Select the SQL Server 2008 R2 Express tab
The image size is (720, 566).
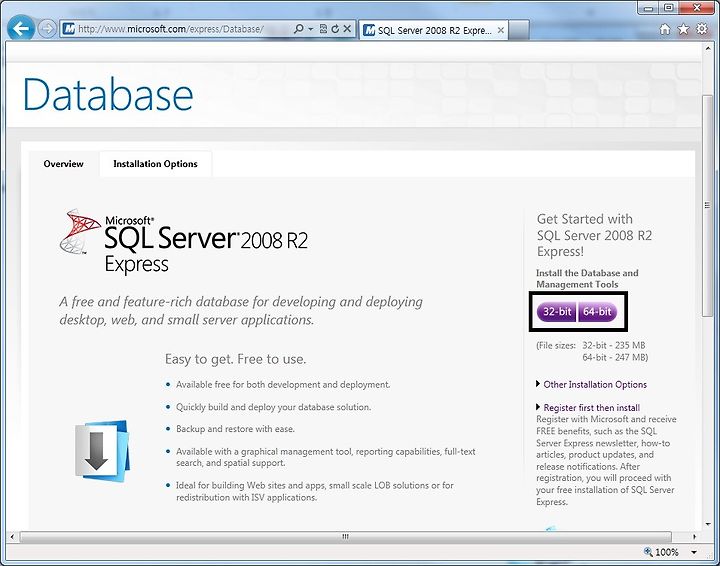pos(433,30)
